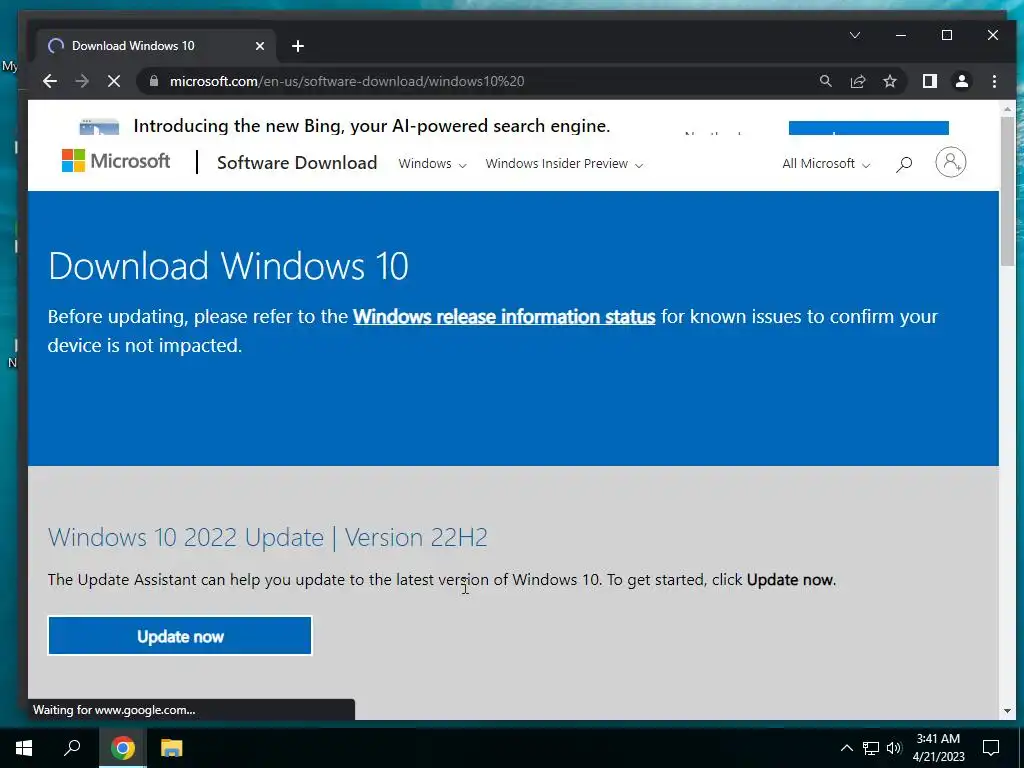The image size is (1024, 768).
Task: Click the blue Bing banner button
Action: click(x=869, y=127)
